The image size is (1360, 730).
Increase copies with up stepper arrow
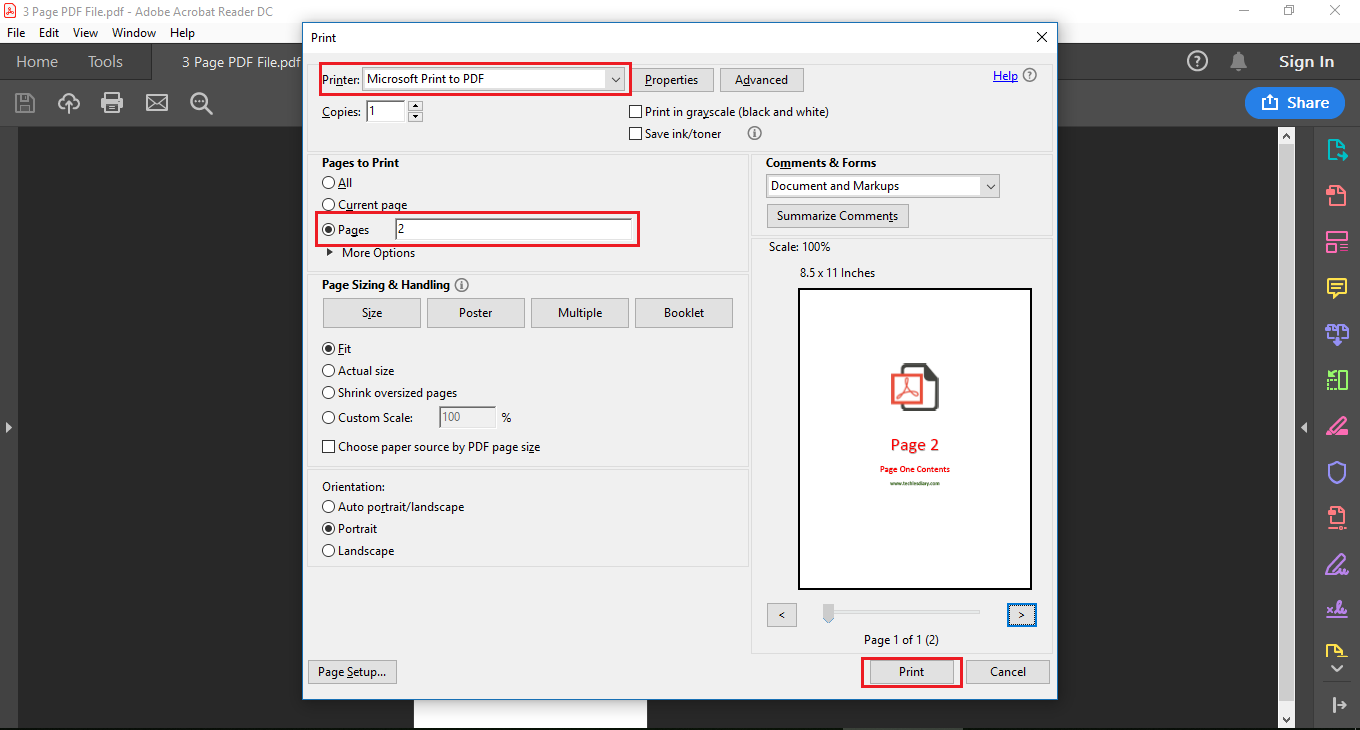click(x=416, y=106)
